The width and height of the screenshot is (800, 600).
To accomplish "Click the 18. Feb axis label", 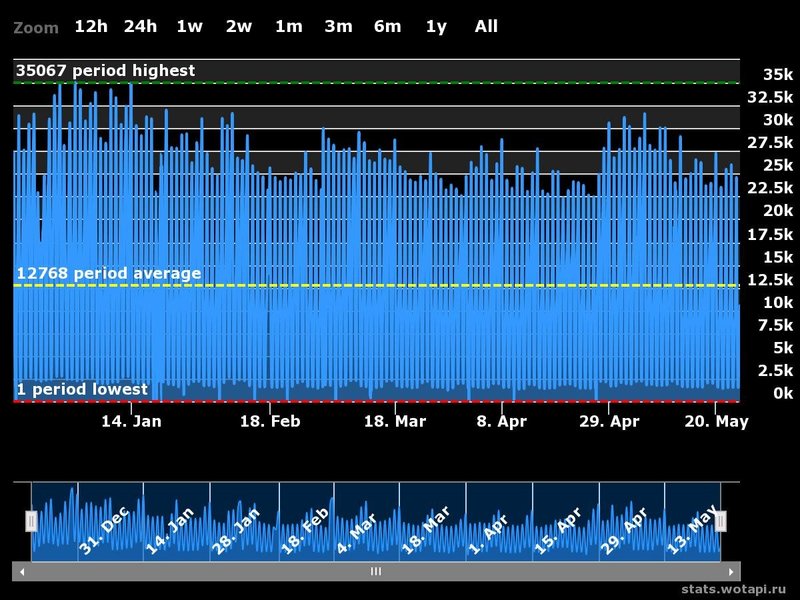I will click(271, 421).
